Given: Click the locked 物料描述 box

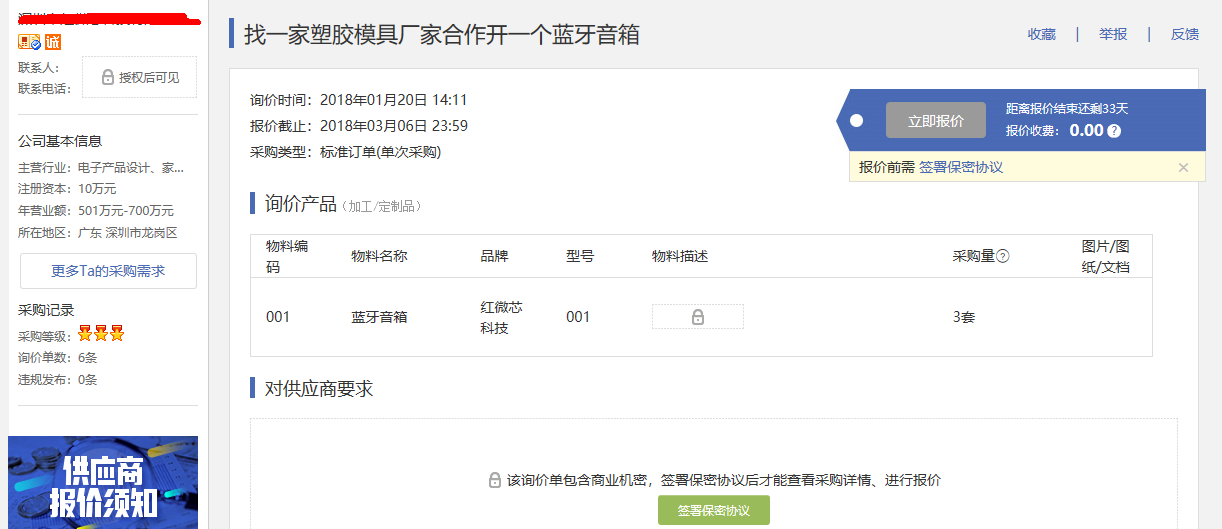Looking at the screenshot, I should (x=698, y=317).
